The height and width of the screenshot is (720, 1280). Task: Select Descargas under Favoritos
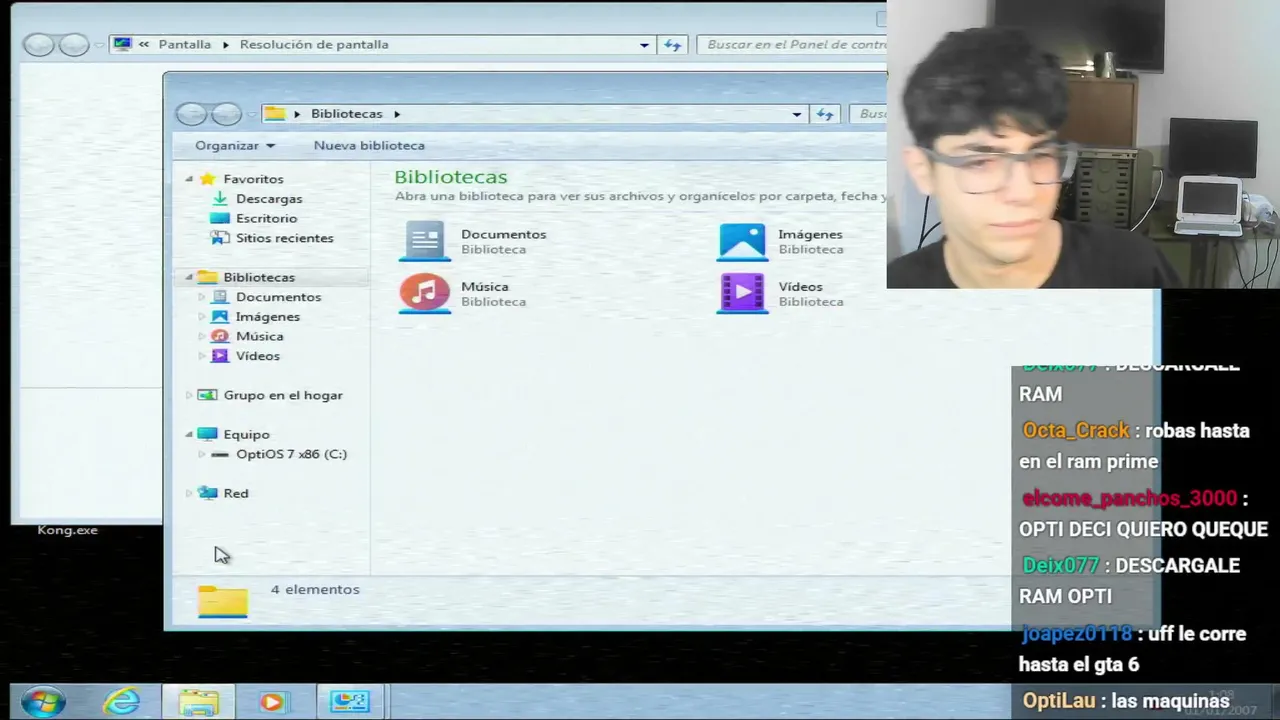coord(269,198)
